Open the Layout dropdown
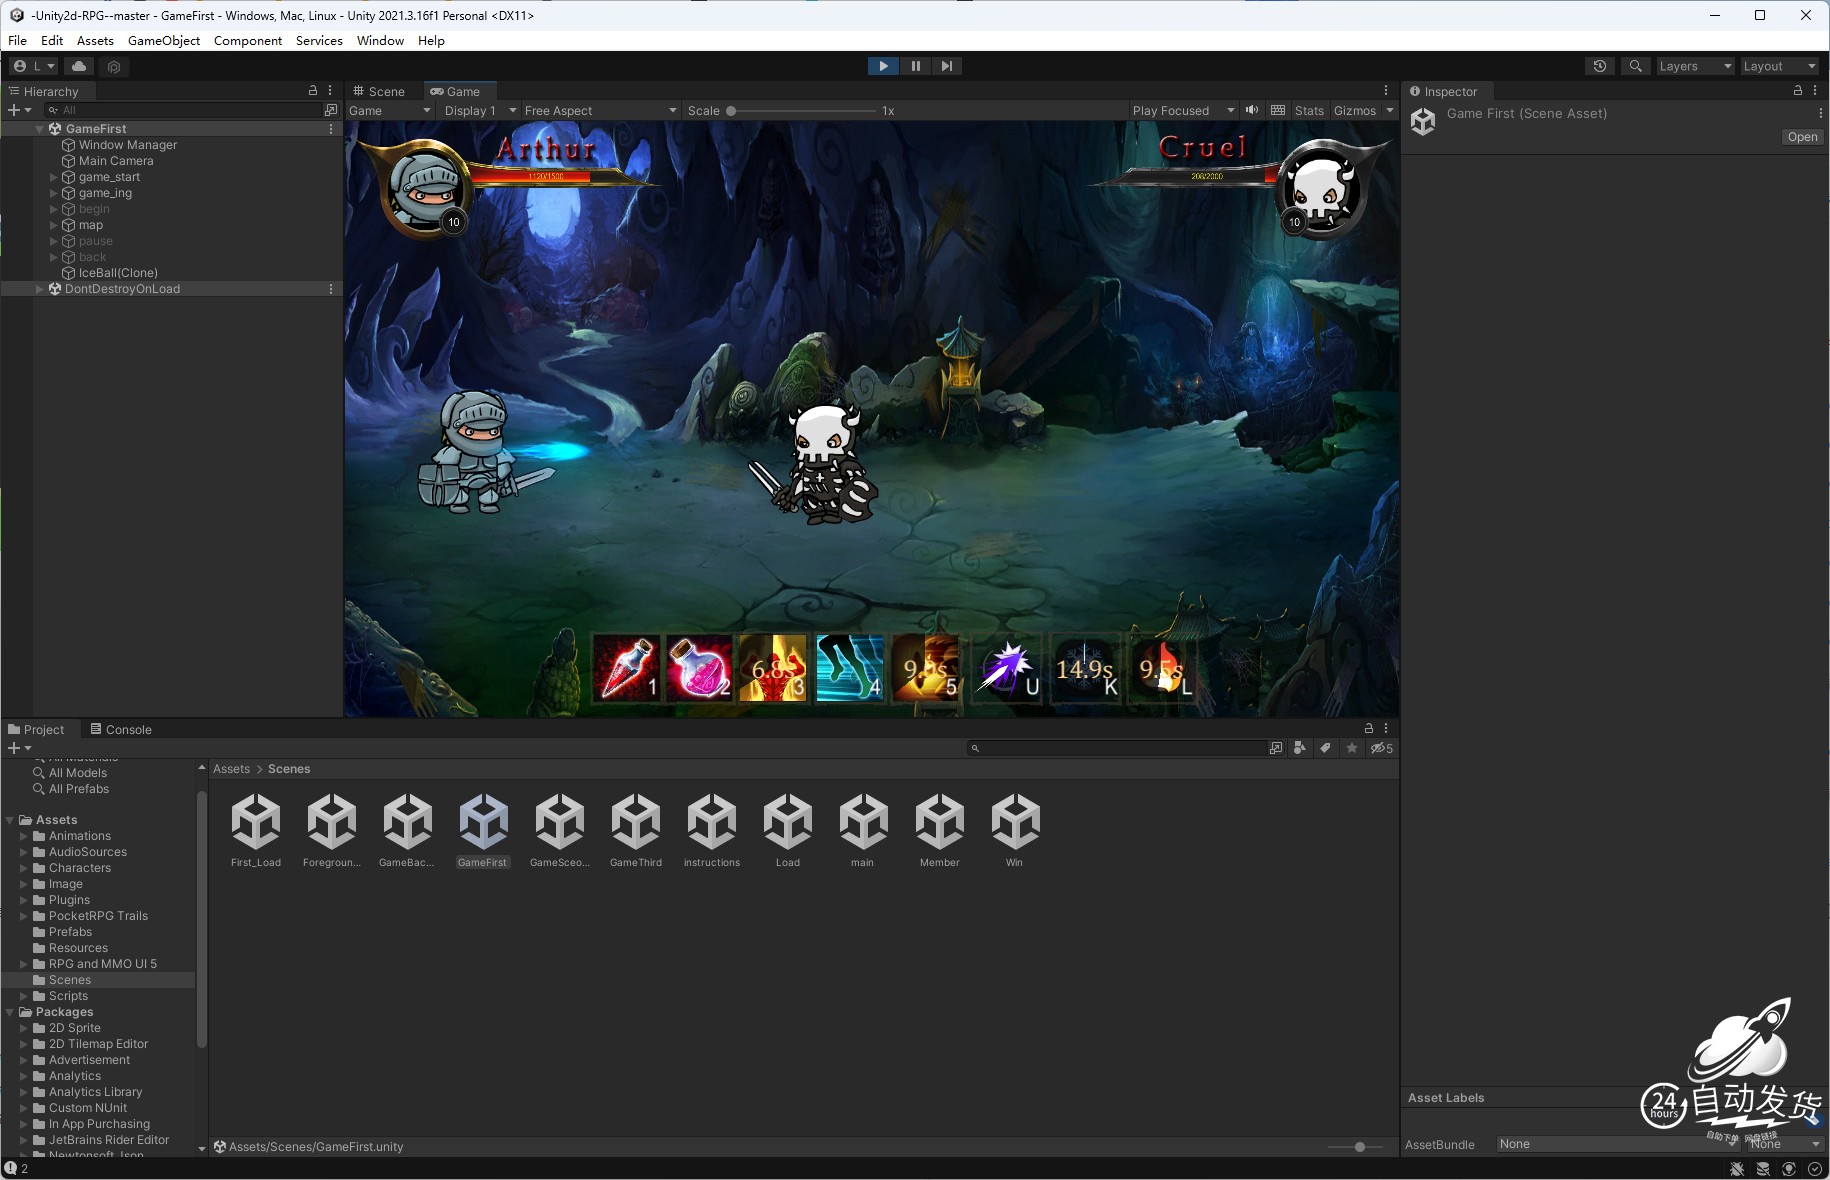Image resolution: width=1830 pixels, height=1180 pixels. (x=1780, y=66)
